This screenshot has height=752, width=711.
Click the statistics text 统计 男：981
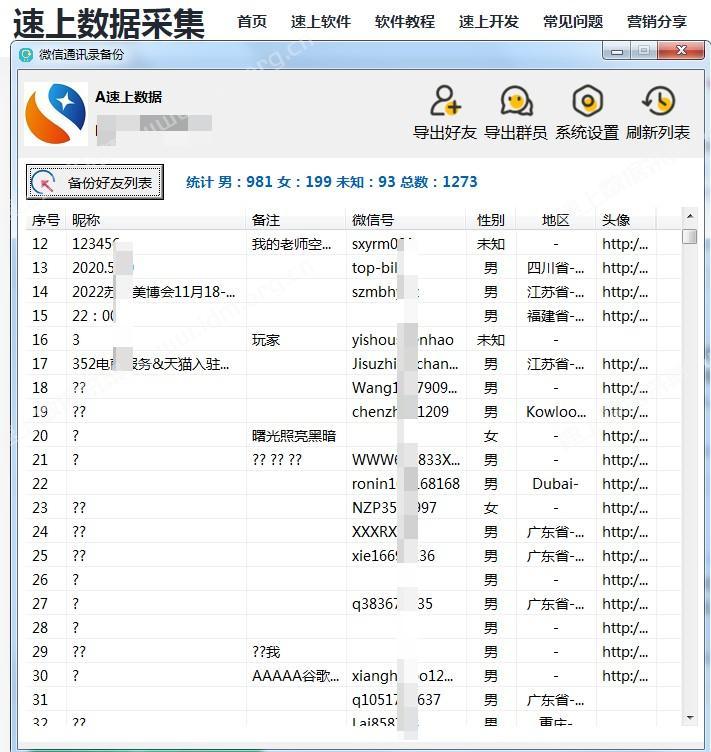(229, 182)
